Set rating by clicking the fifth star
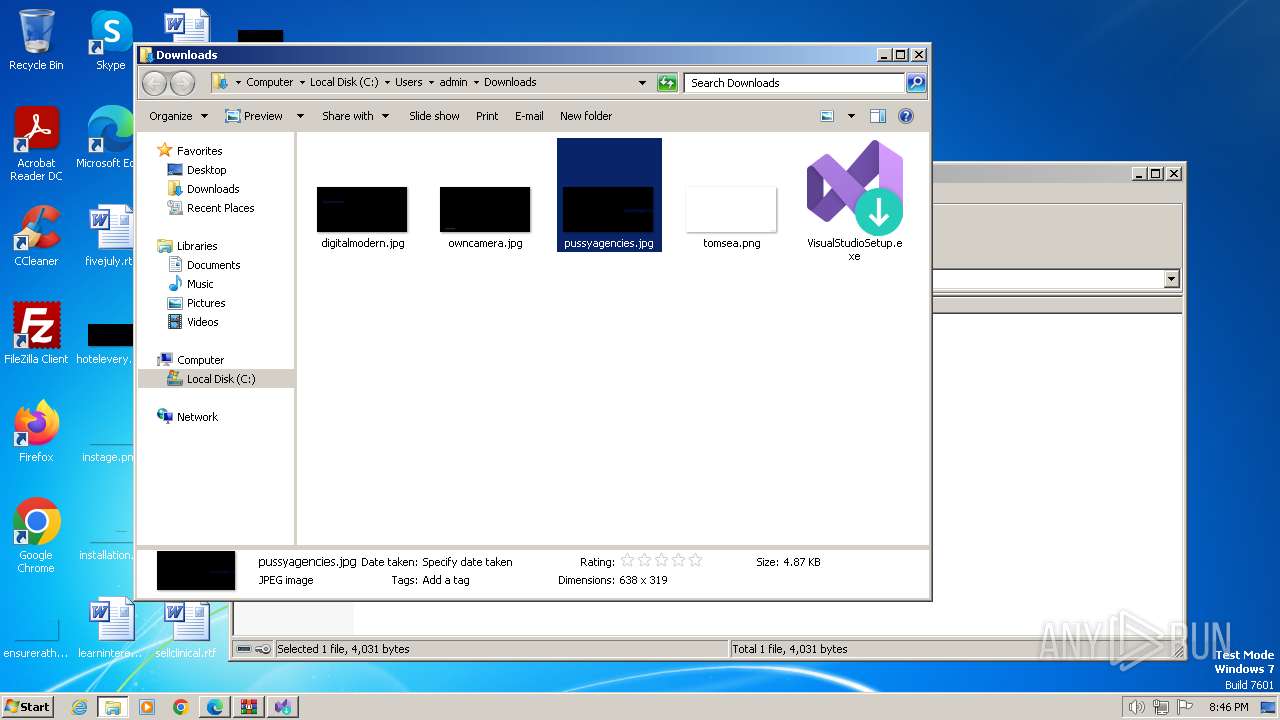The height and width of the screenshot is (720, 1280). 695,561
